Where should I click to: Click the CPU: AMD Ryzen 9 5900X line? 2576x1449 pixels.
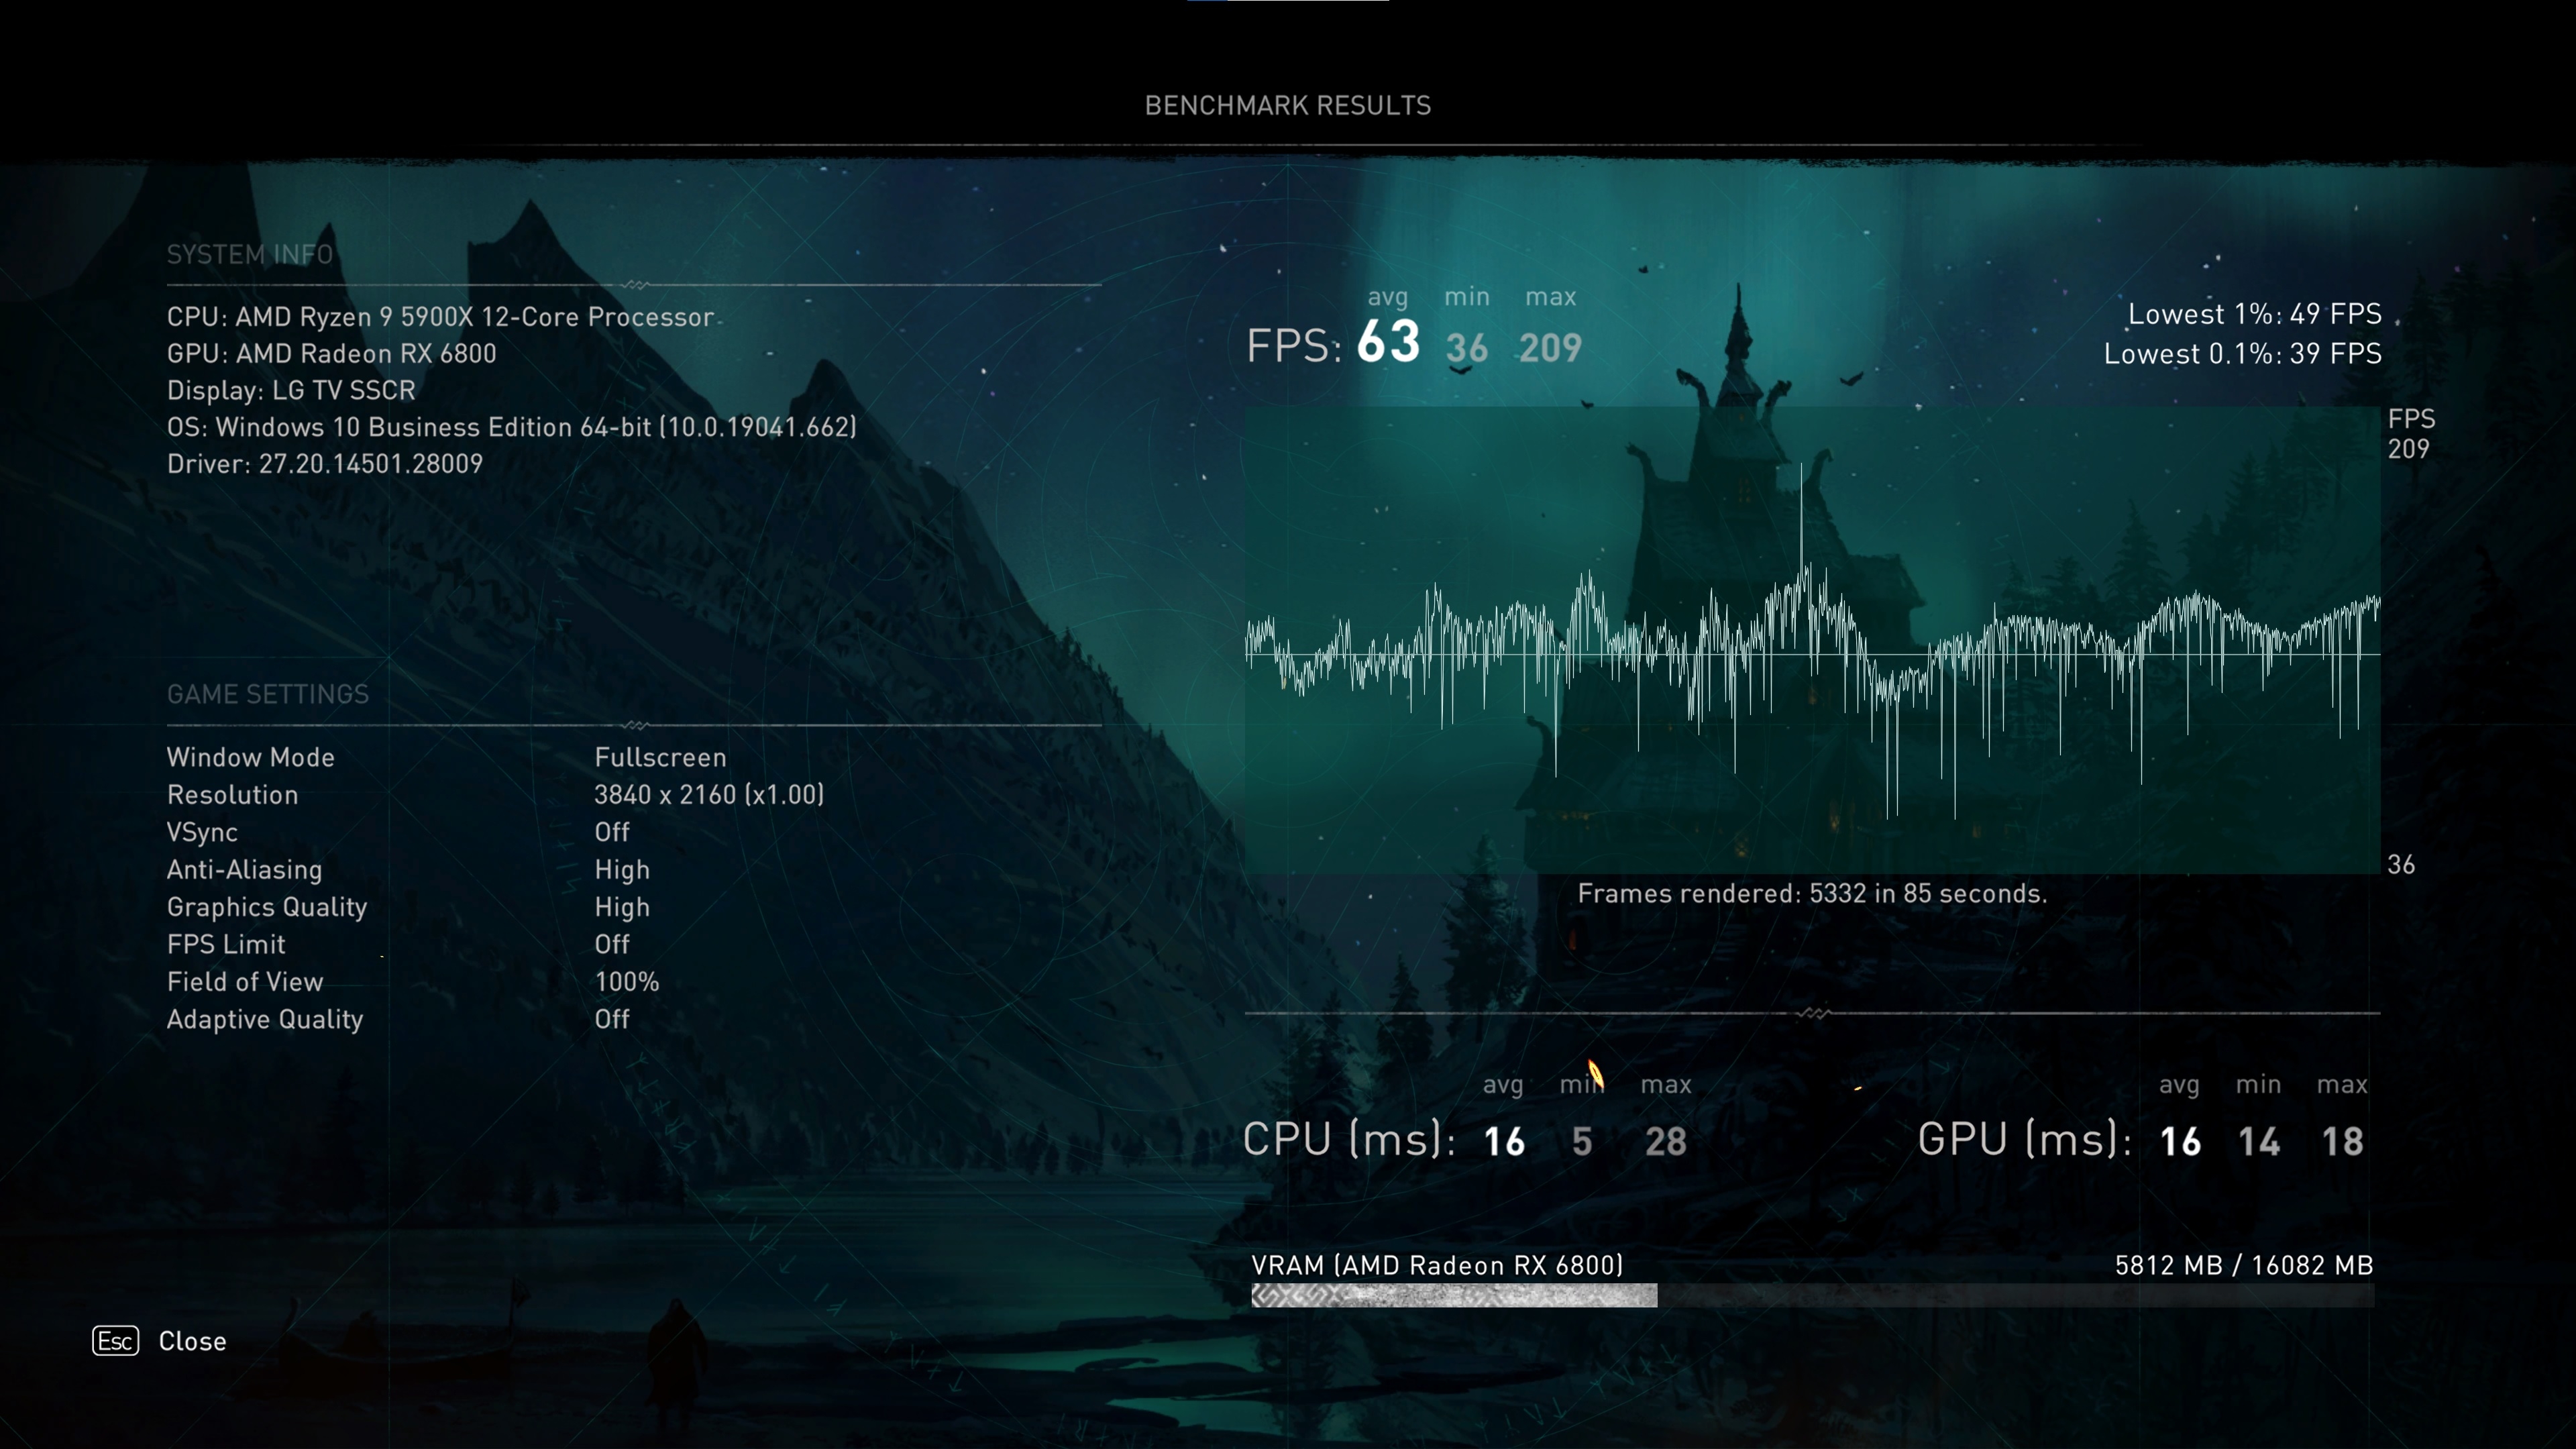pyautogui.click(x=440, y=317)
